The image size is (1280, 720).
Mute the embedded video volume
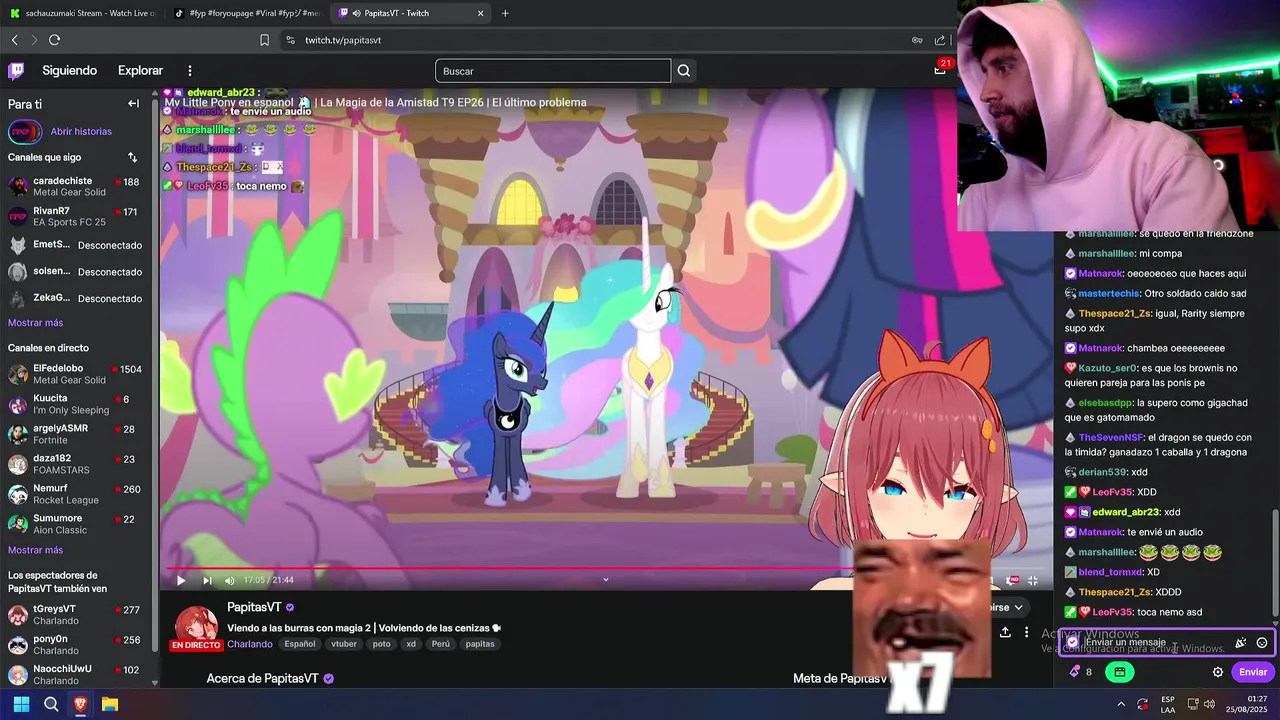coord(230,580)
